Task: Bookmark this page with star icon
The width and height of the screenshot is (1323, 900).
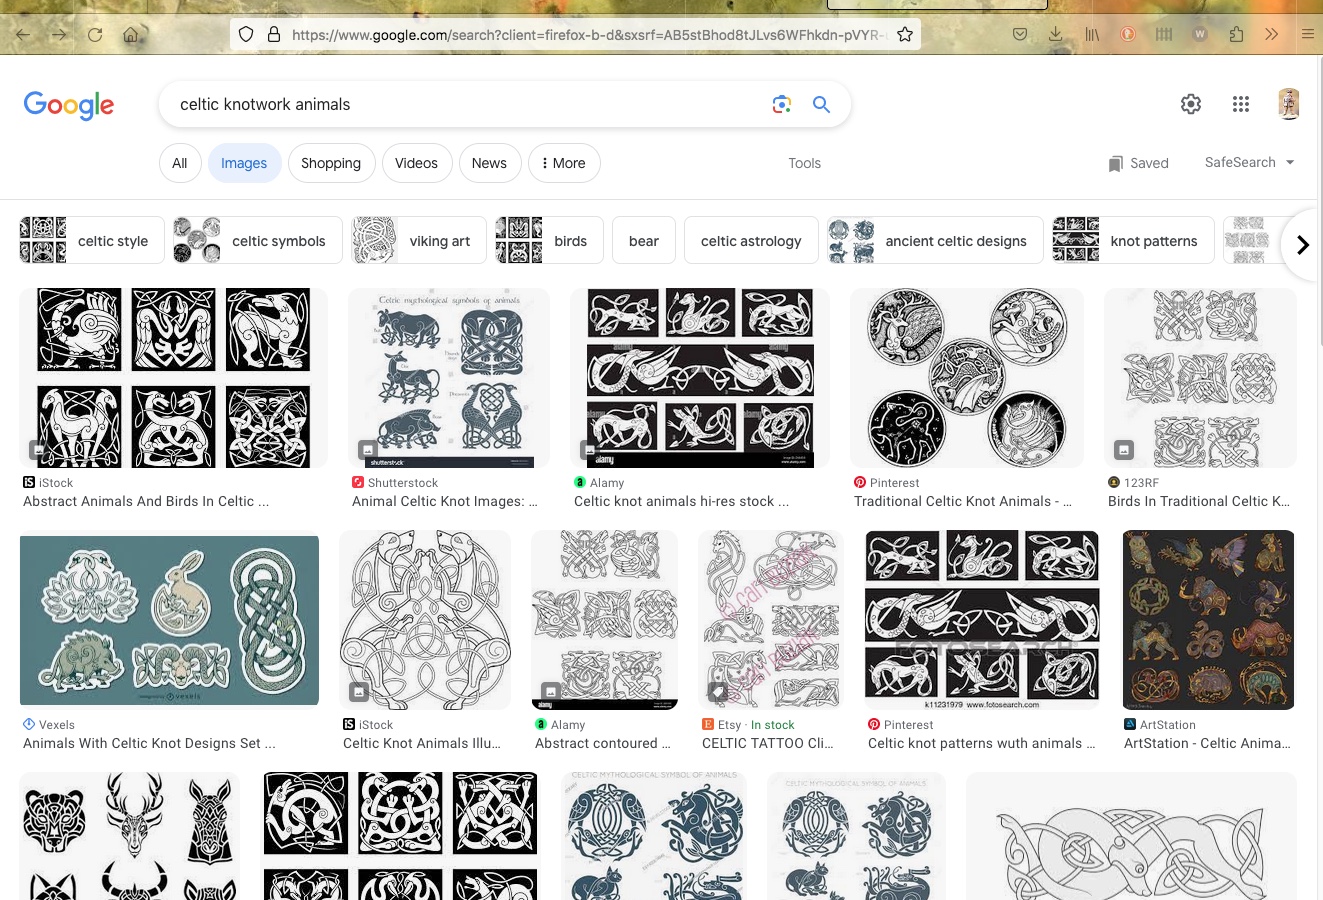Action: [x=905, y=35]
